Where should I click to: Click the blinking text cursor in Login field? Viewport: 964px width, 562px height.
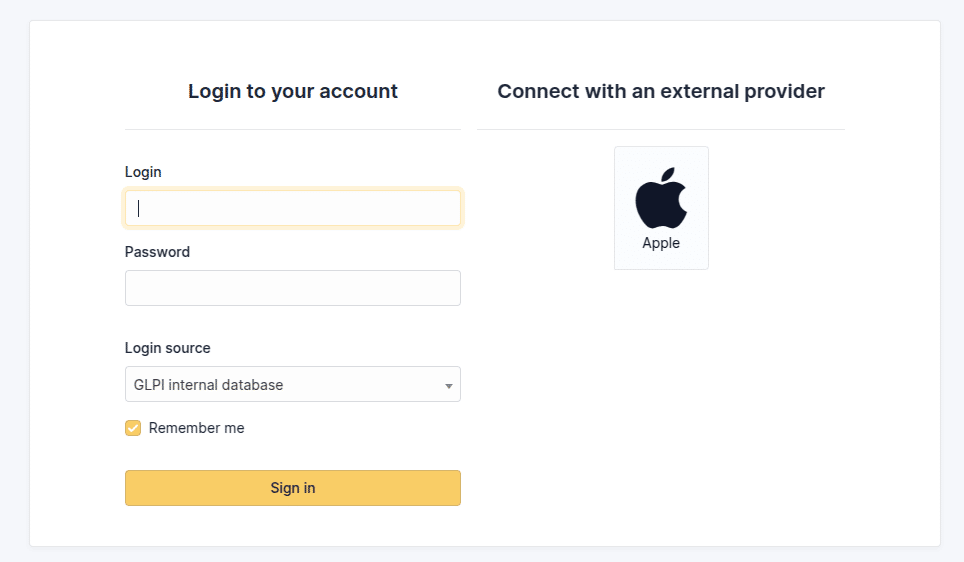click(x=138, y=208)
